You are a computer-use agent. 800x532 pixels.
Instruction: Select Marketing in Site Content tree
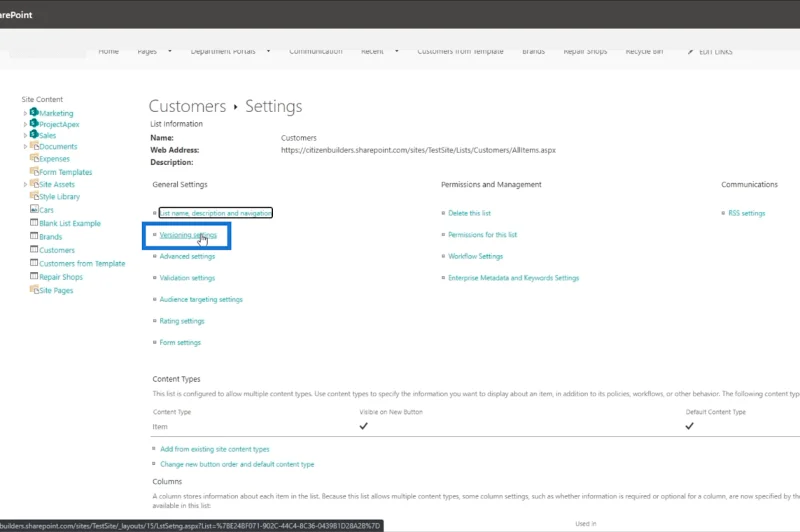coord(56,113)
